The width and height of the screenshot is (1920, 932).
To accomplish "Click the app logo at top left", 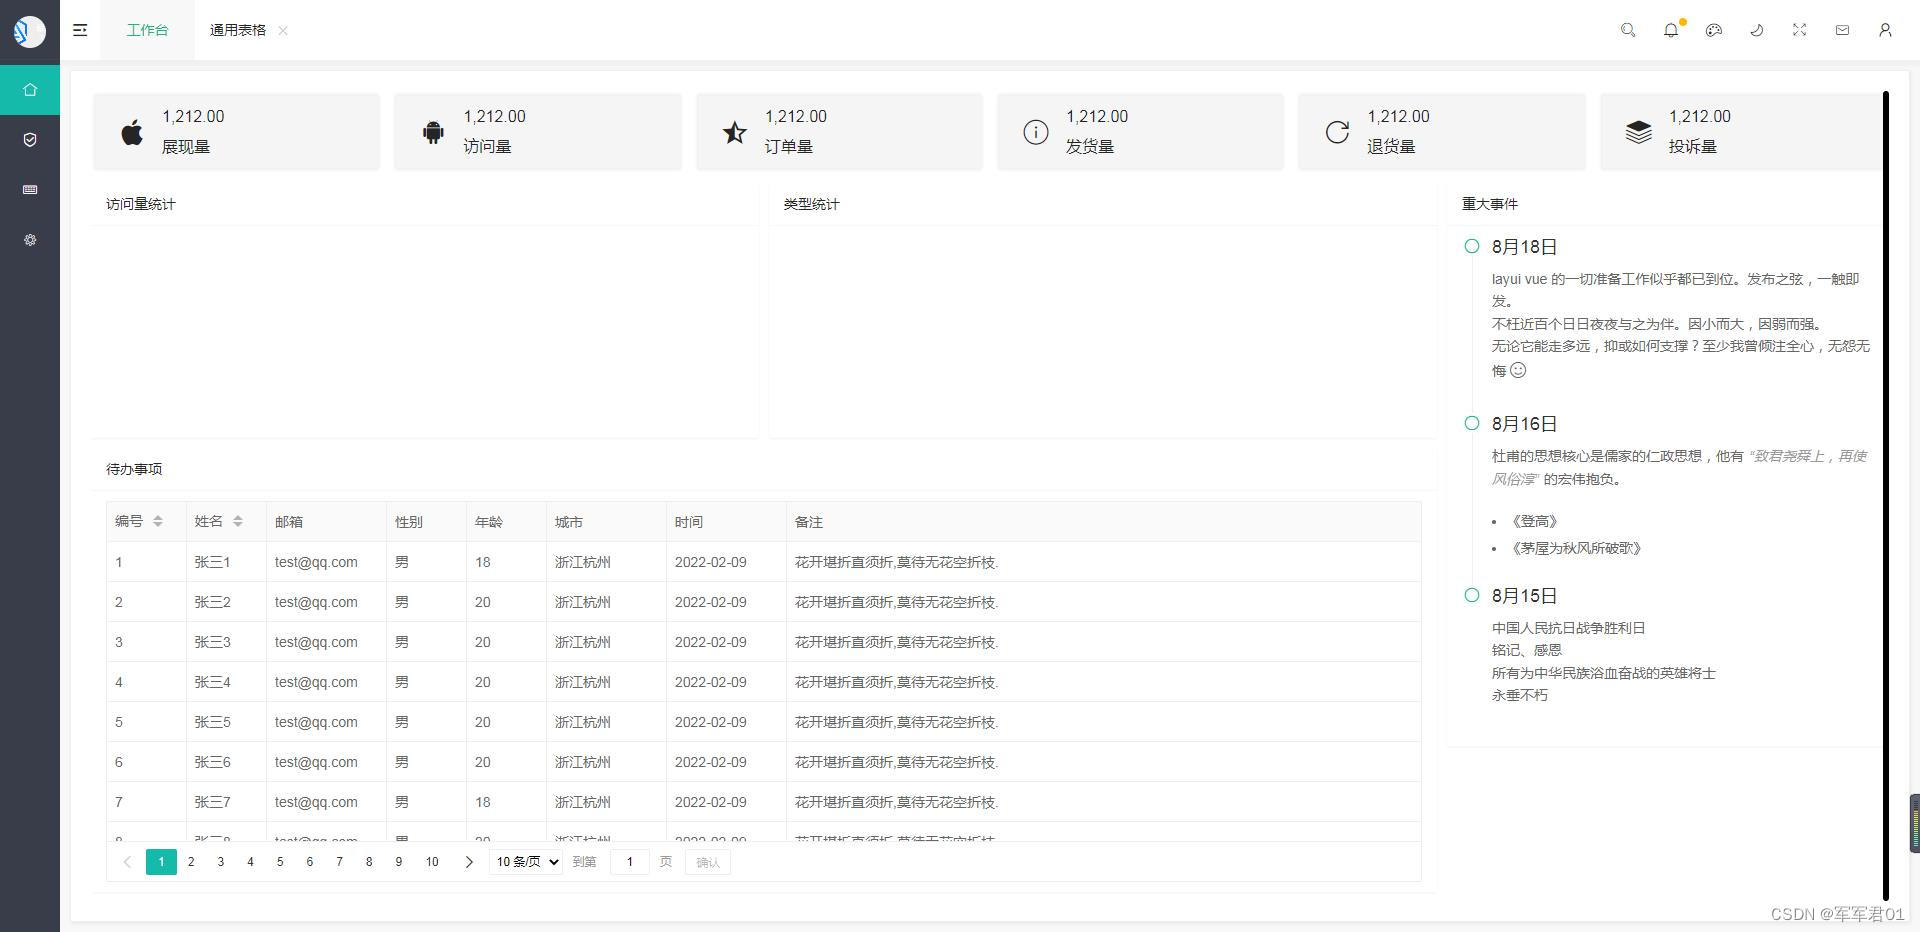I will 30,31.
